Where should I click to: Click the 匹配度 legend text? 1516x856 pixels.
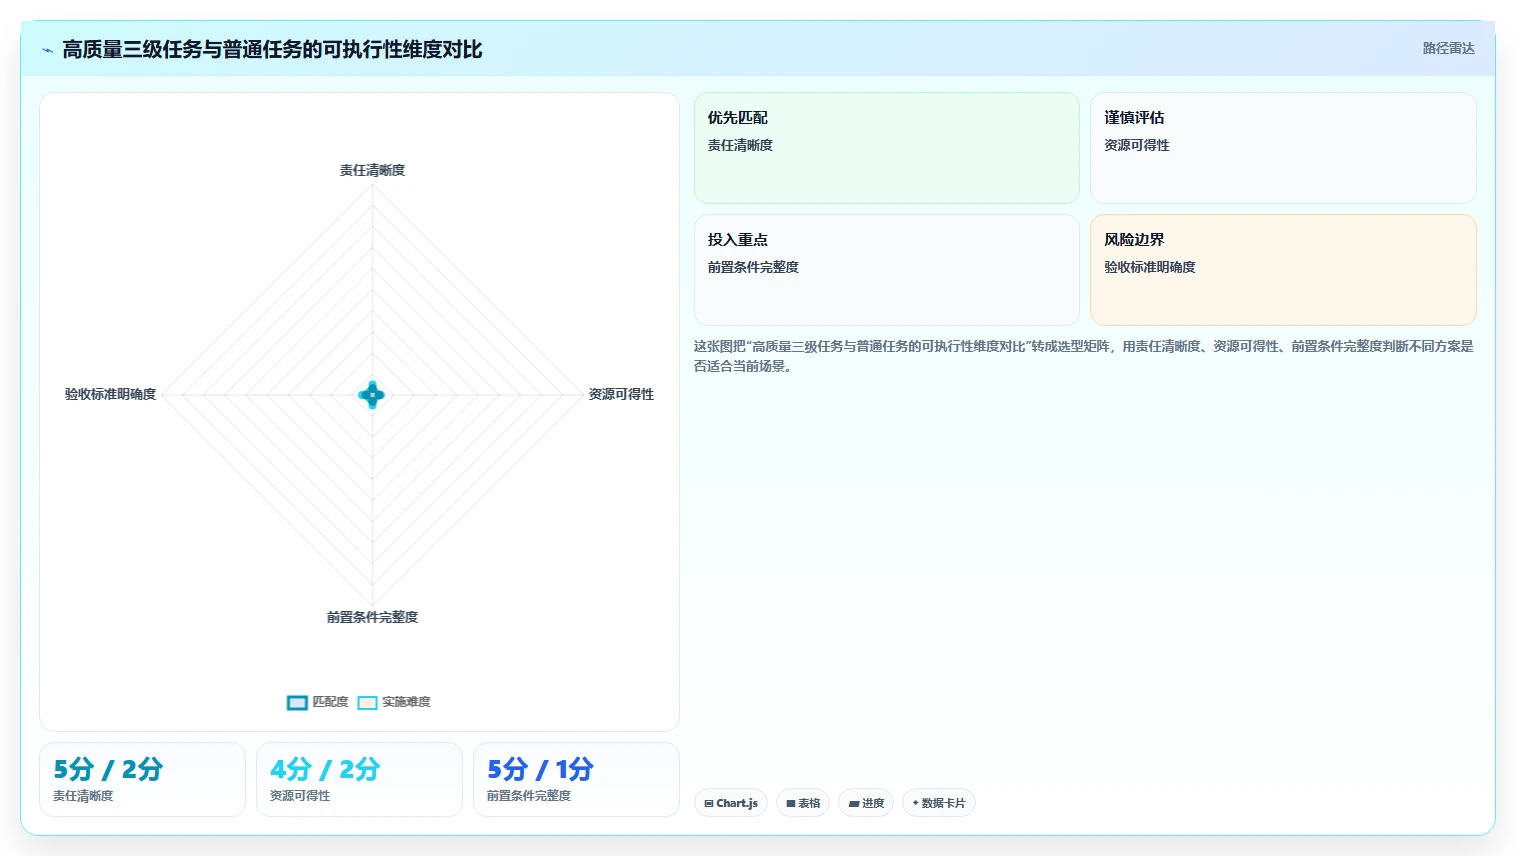click(330, 702)
